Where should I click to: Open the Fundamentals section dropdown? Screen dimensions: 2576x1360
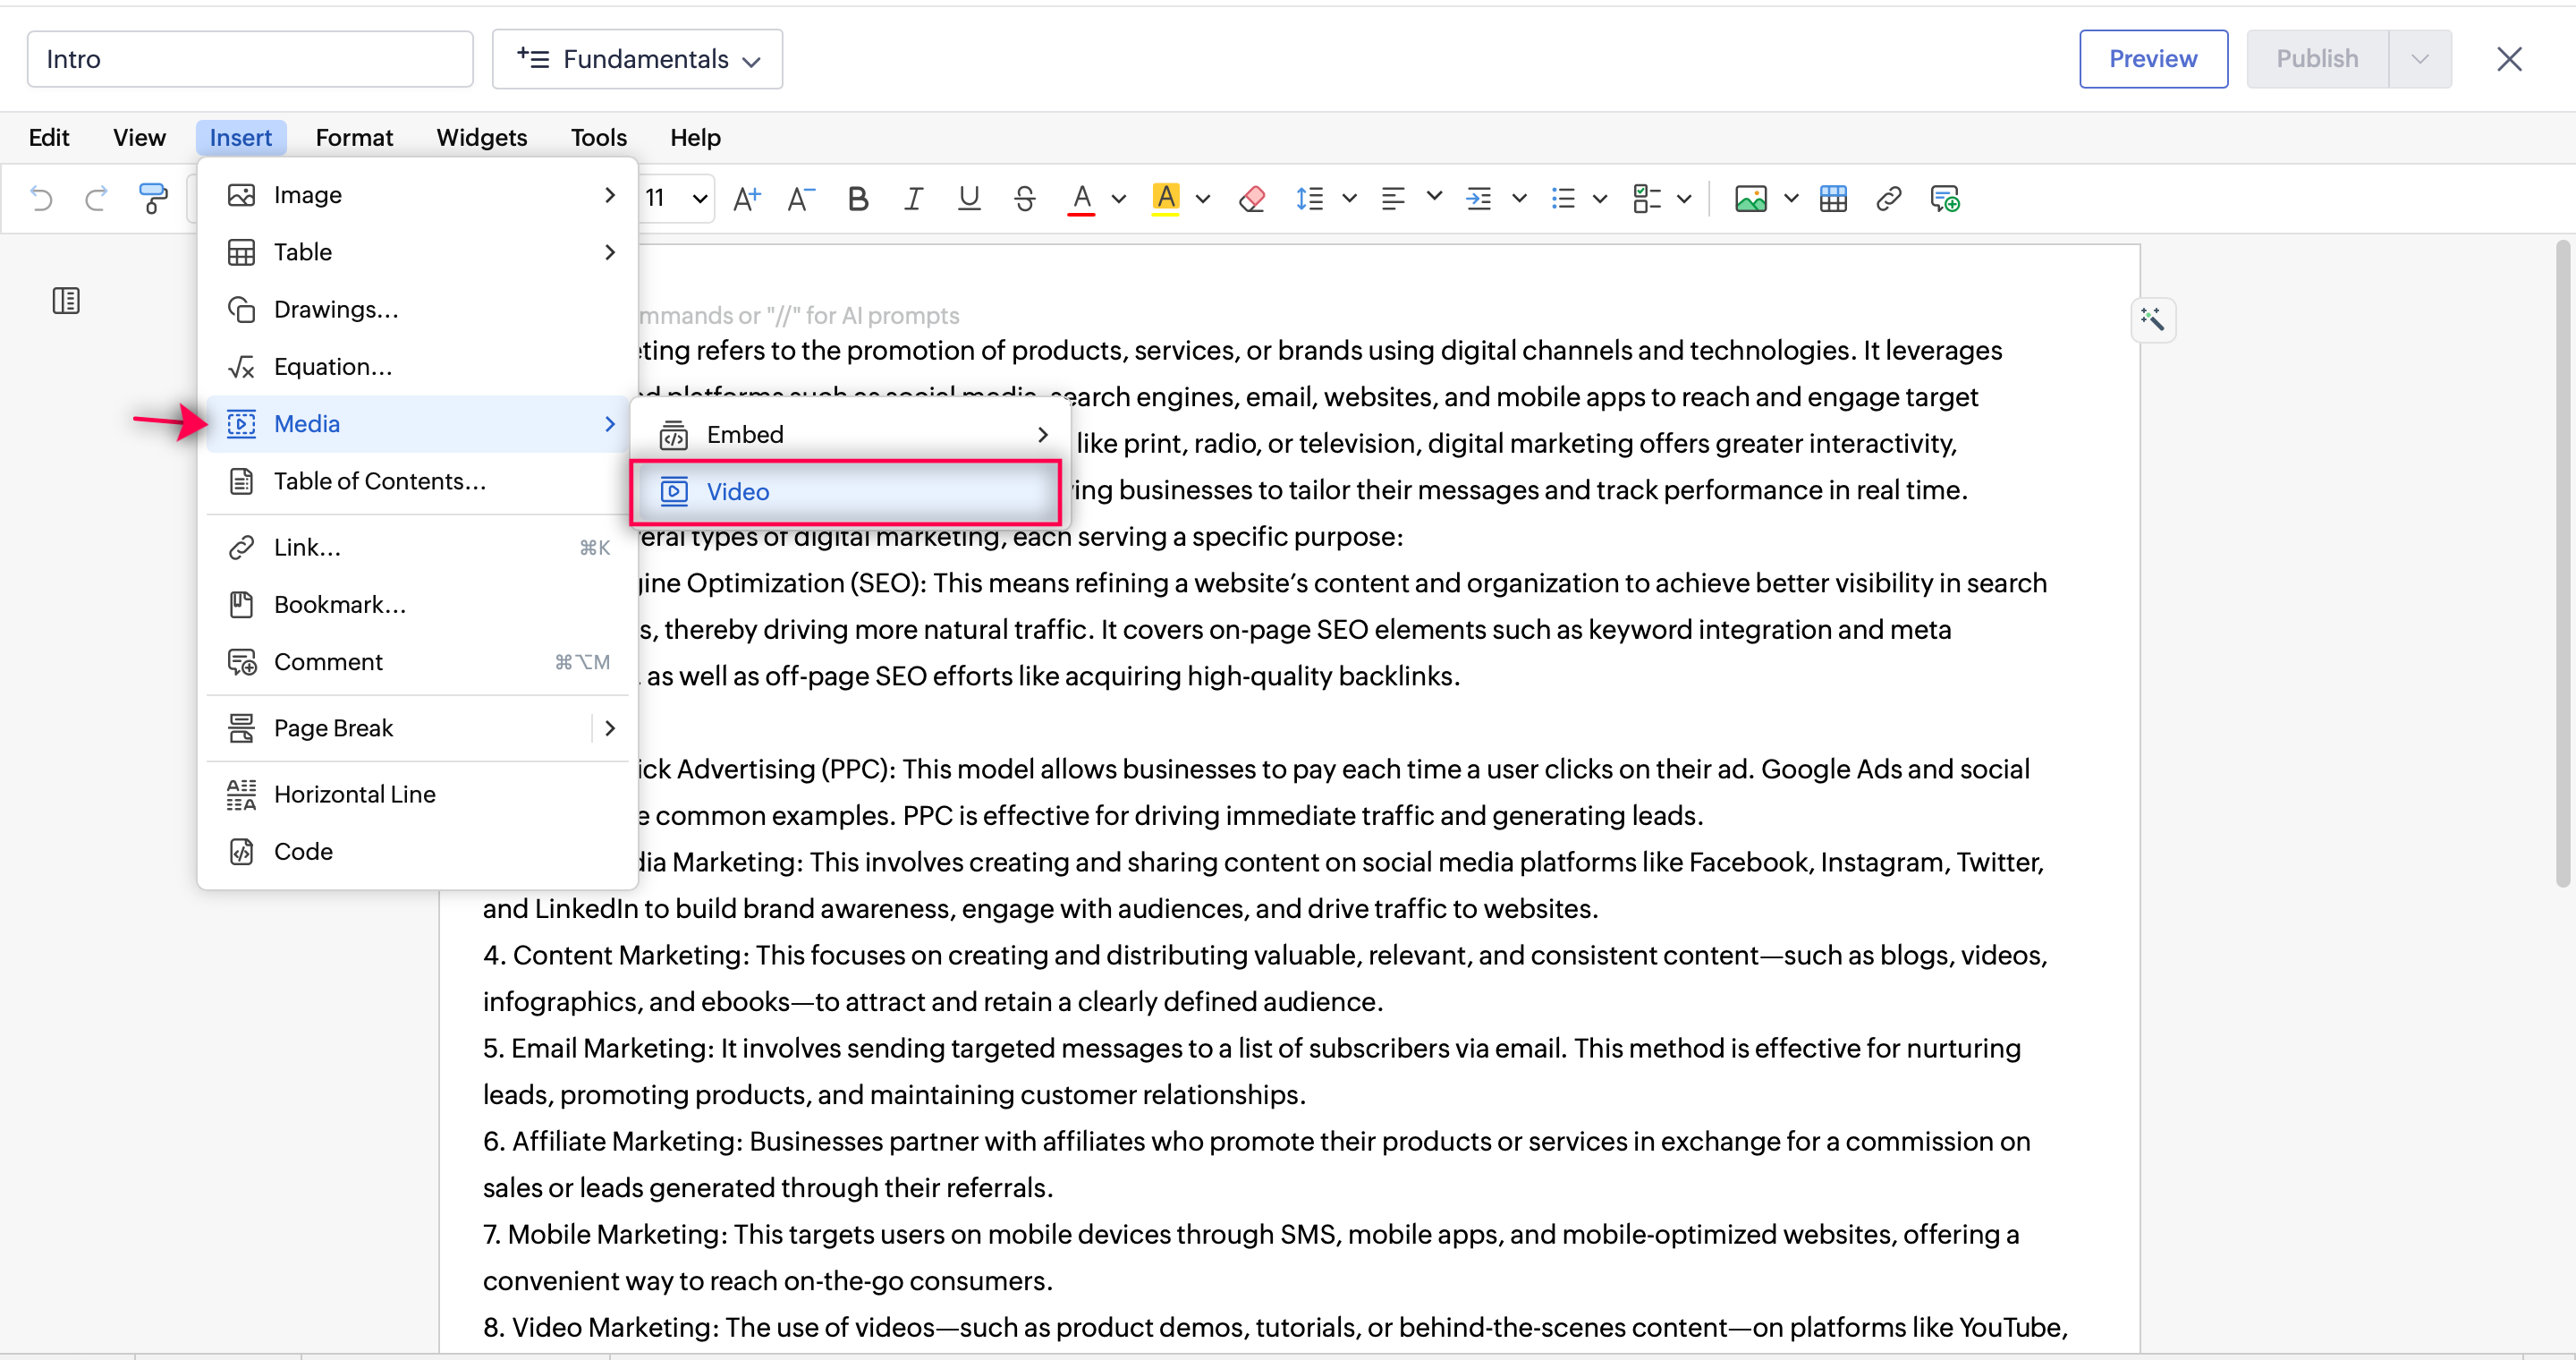pos(638,59)
